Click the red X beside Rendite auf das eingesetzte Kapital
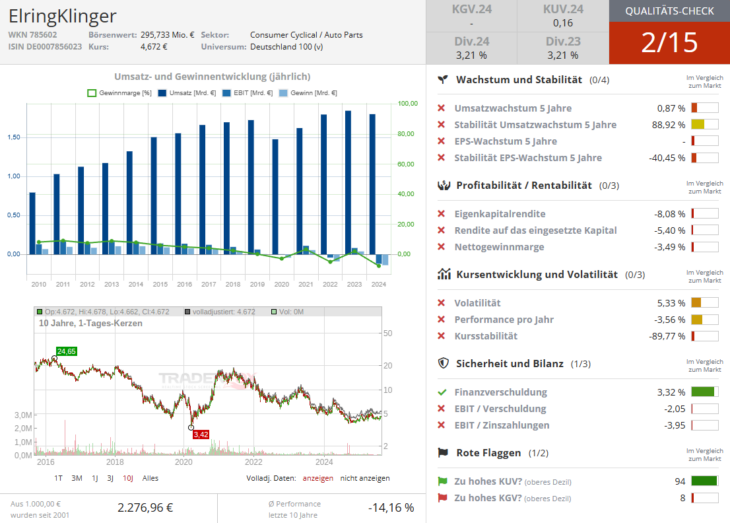 coord(441,230)
